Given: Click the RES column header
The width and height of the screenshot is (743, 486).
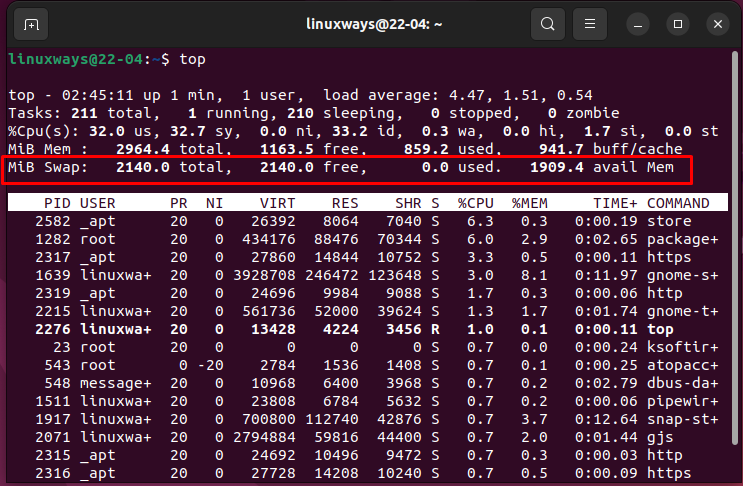Looking at the screenshot, I should coord(345,203).
